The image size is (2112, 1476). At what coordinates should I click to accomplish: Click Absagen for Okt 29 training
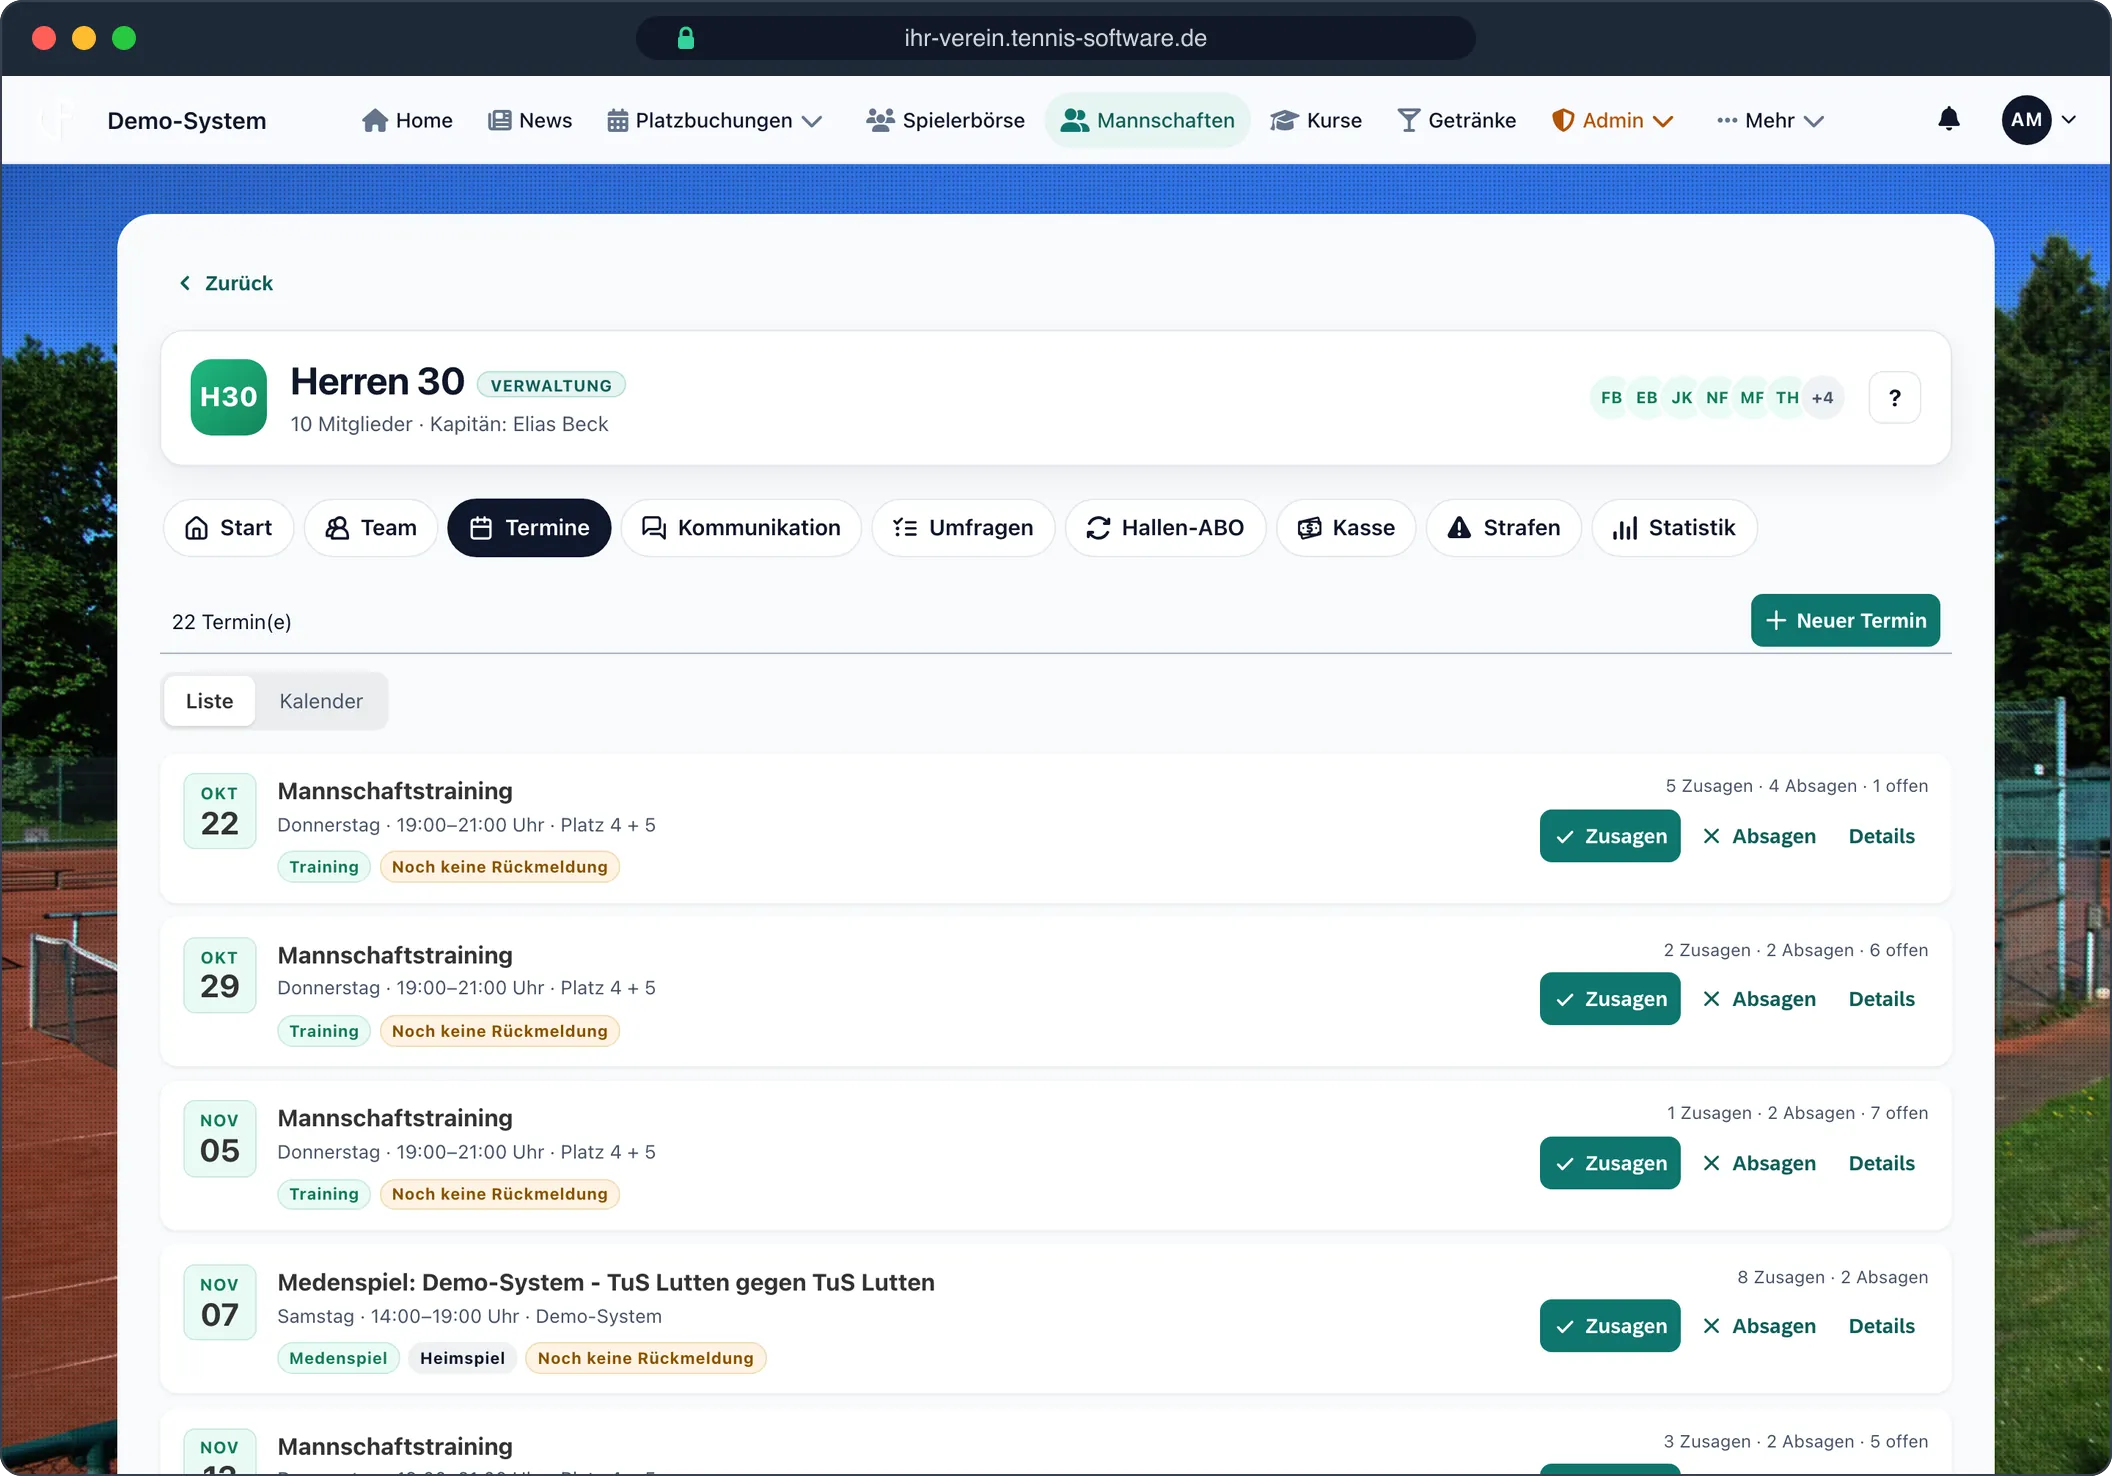click(x=1760, y=999)
